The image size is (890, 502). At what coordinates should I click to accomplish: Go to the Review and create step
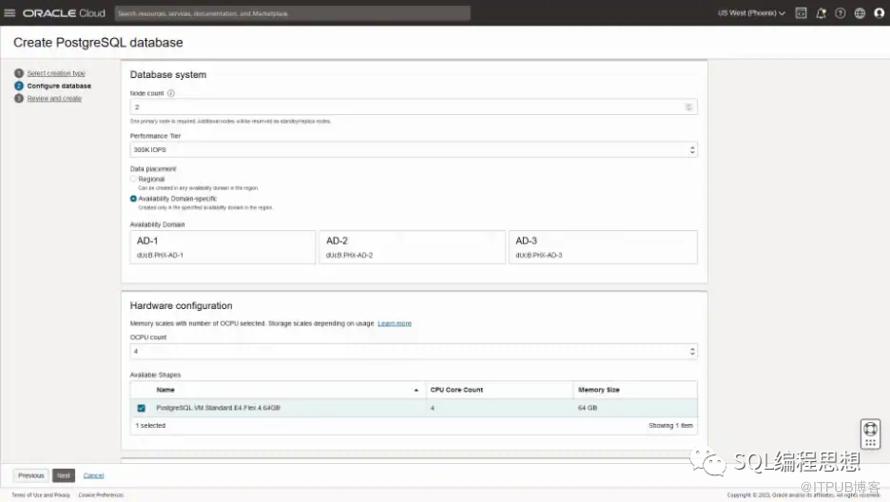point(54,98)
